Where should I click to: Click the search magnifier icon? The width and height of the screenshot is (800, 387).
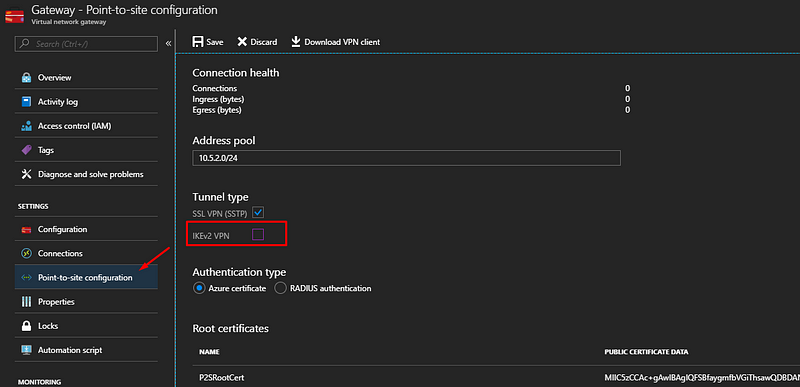tap(24, 44)
